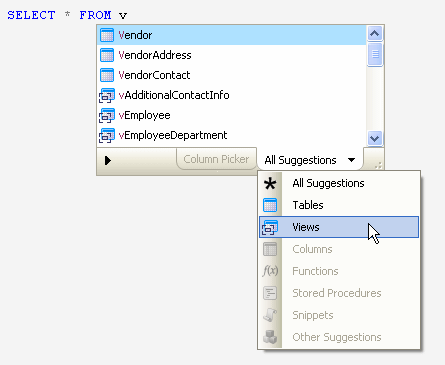This screenshot has height=365, width=445.
Task: Switch to the Column Picker tab
Action: coord(216,159)
